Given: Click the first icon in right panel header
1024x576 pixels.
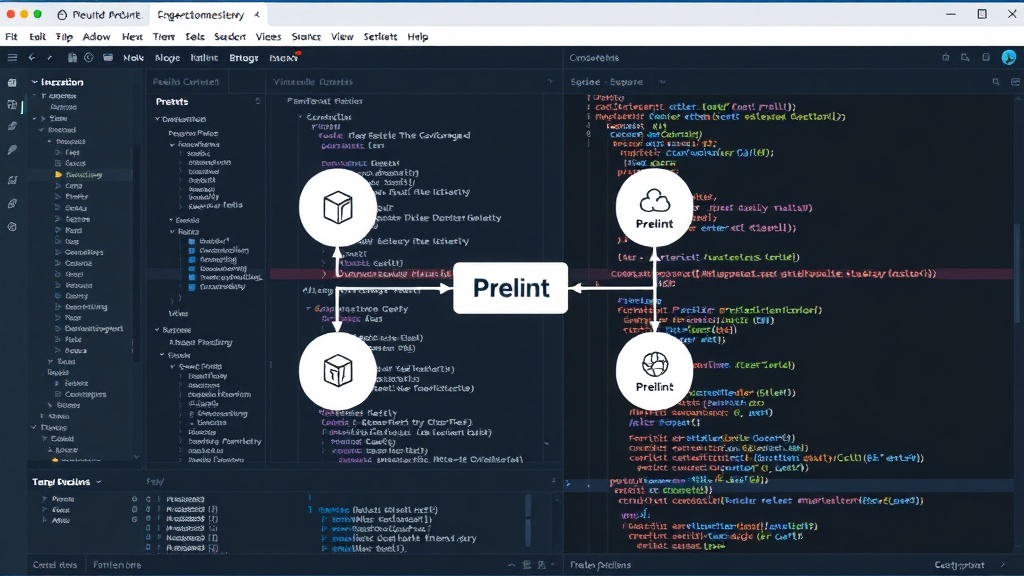Looking at the screenshot, I should click(x=946, y=57).
